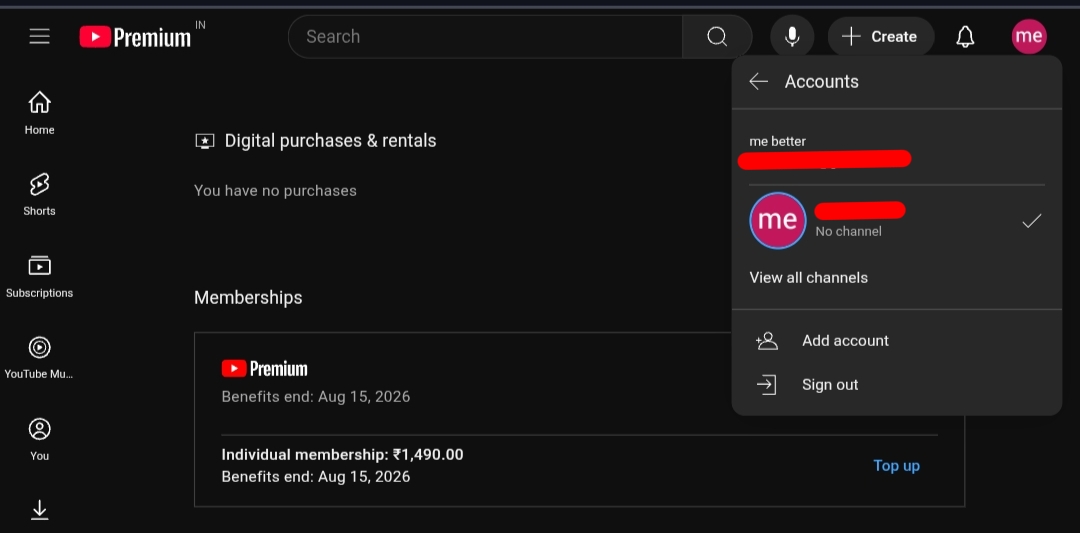Click the profile avatar at top right
1080x533 pixels.
1029,37
